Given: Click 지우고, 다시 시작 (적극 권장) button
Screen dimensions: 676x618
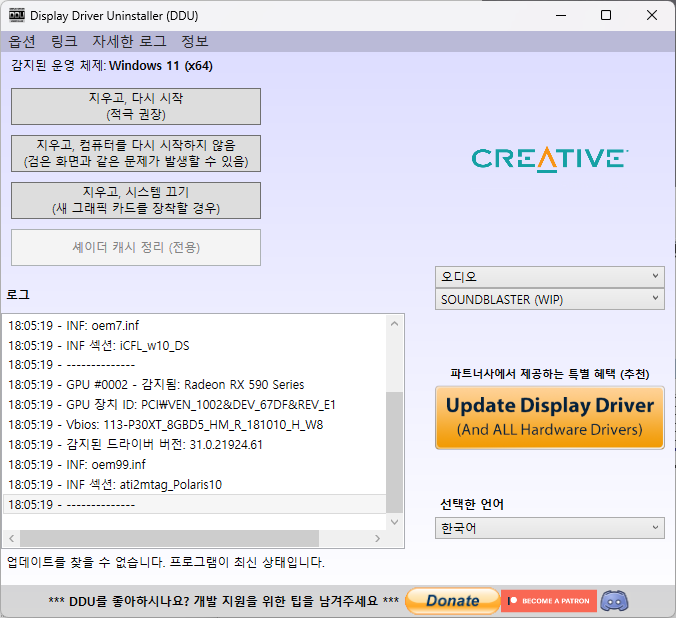Looking at the screenshot, I should tap(136, 107).
